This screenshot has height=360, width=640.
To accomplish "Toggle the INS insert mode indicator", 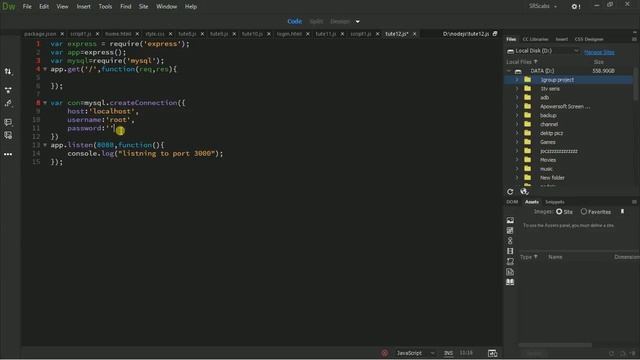I will tap(448, 353).
